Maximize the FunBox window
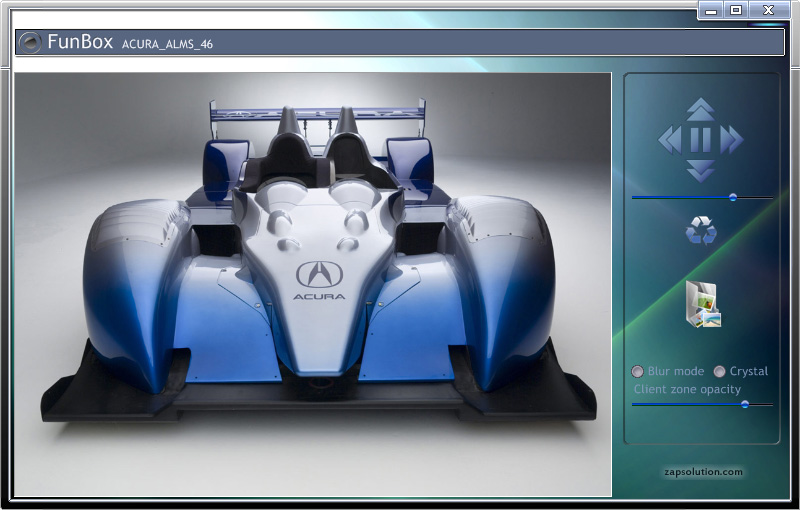 coord(736,10)
